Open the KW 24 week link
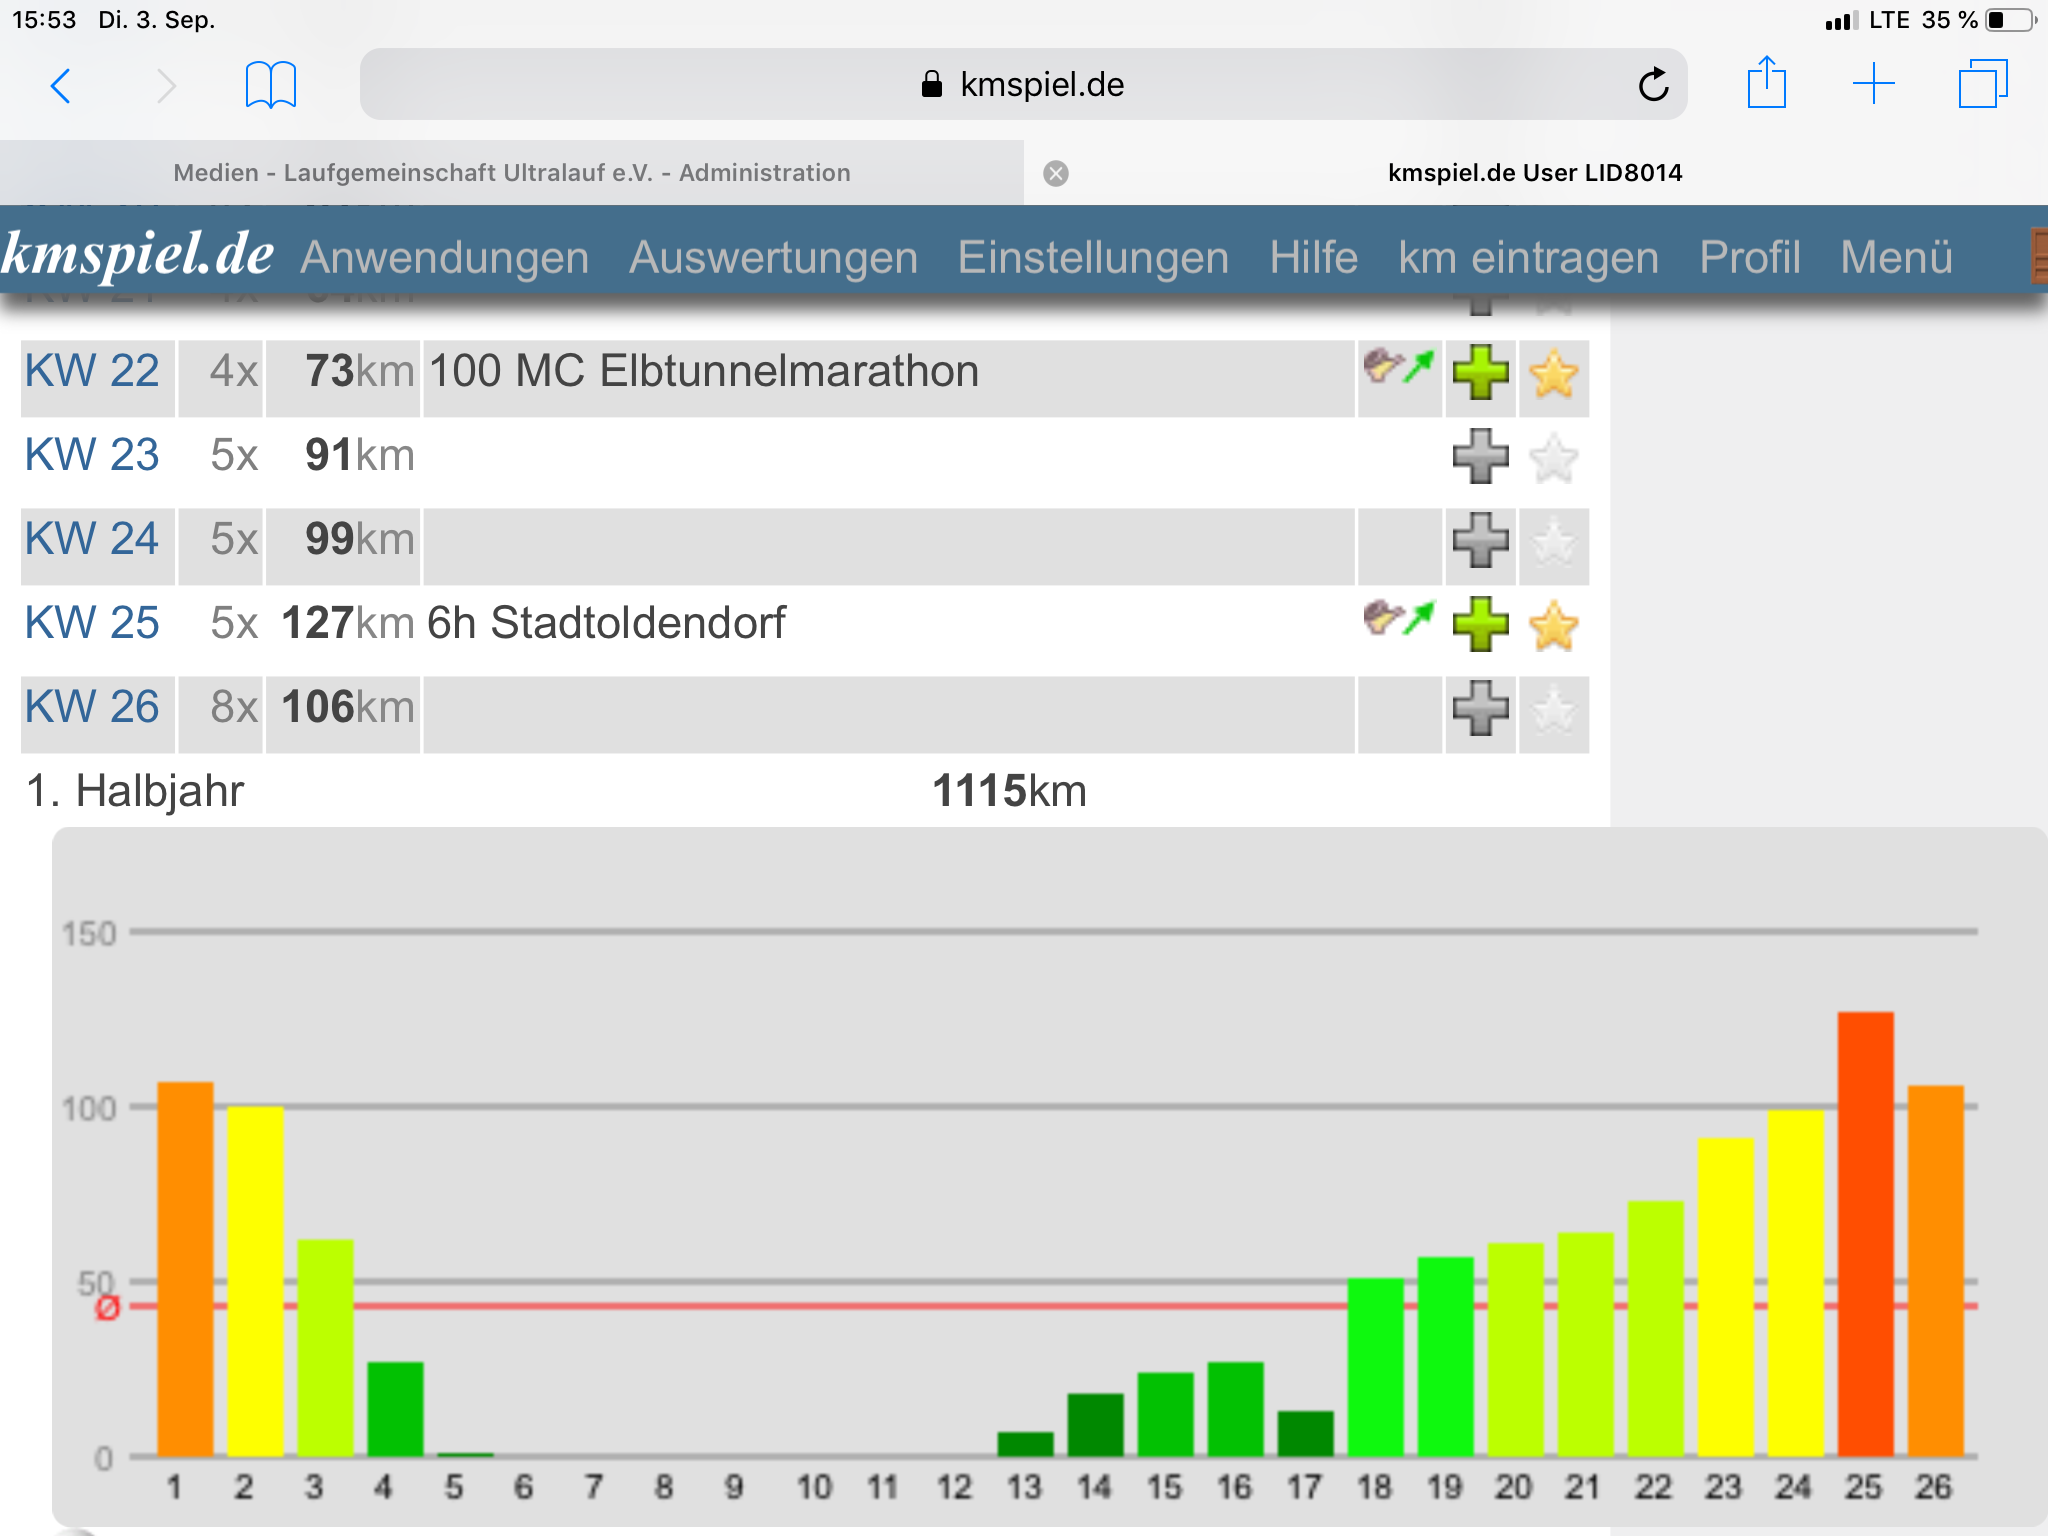This screenshot has width=2048, height=1536. click(92, 539)
